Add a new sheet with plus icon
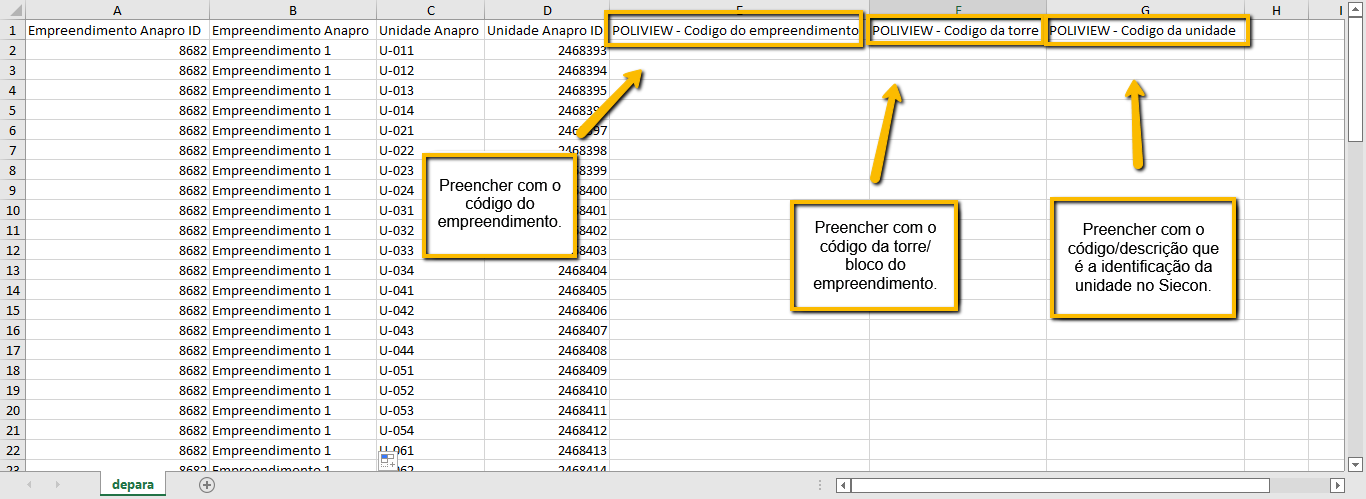The height and width of the screenshot is (499, 1366). [x=207, y=485]
